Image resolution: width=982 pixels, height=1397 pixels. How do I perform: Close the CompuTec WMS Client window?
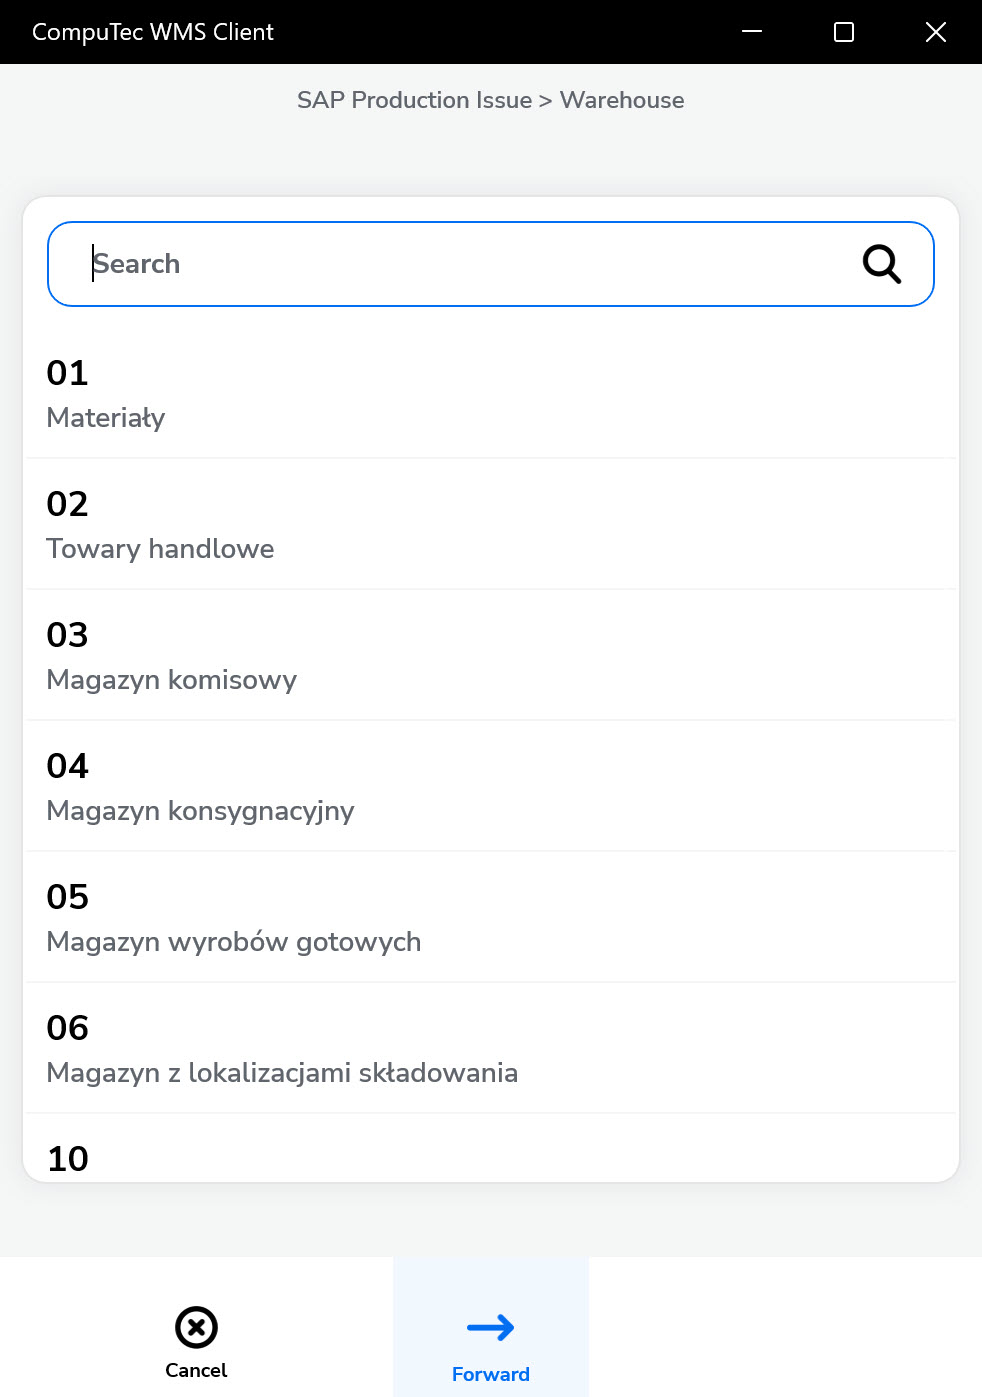pyautogui.click(x=936, y=32)
